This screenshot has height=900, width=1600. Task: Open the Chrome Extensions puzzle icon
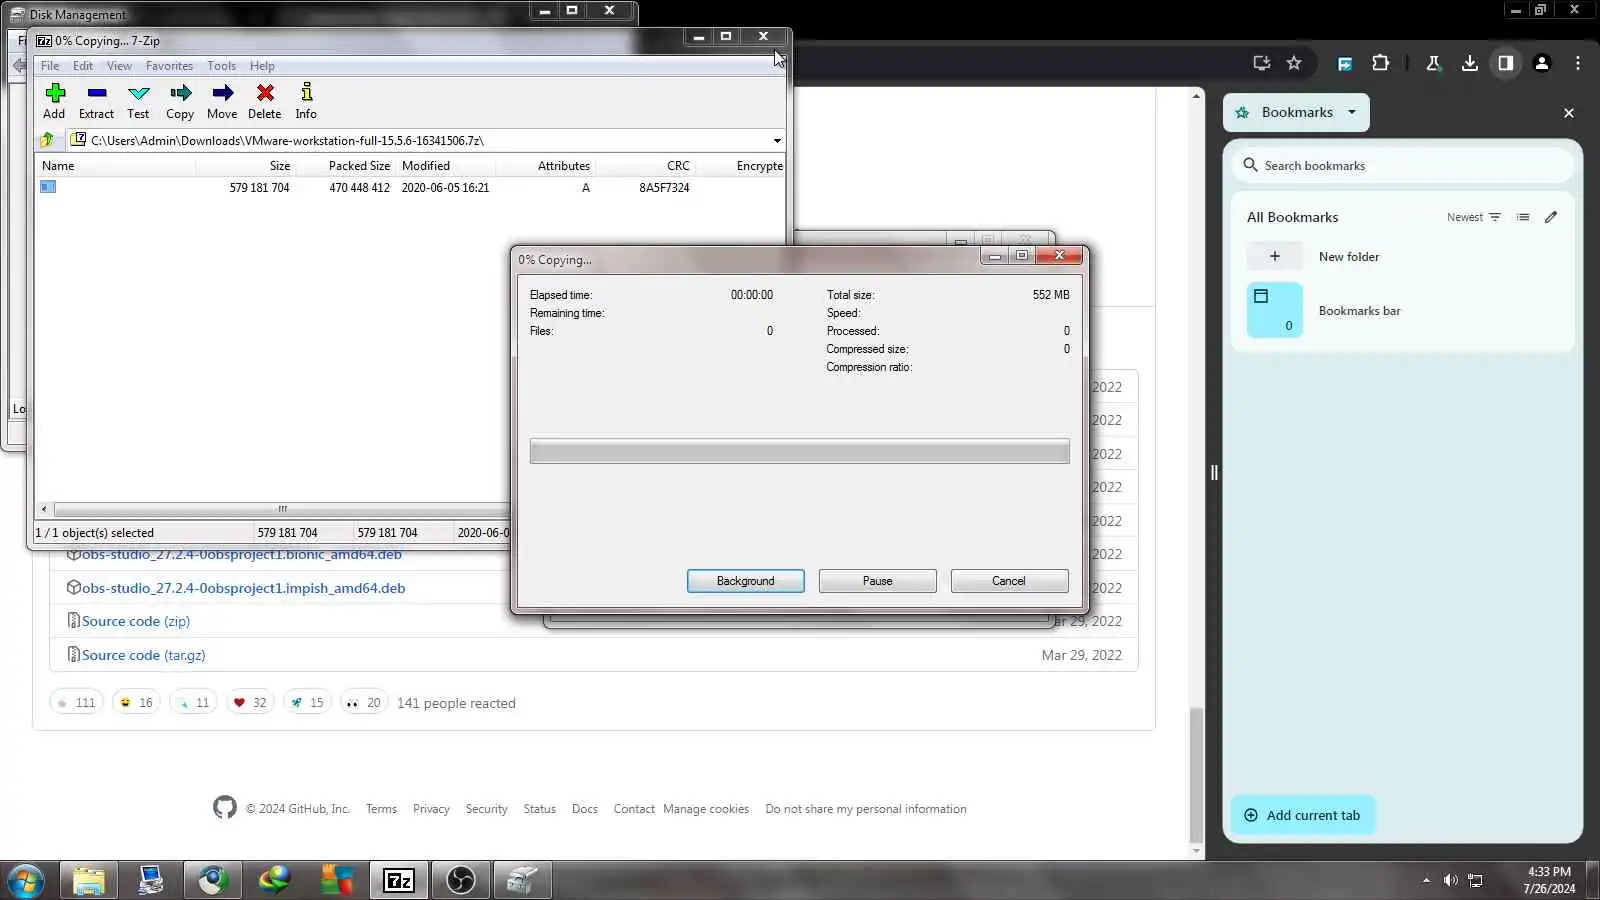pyautogui.click(x=1380, y=63)
